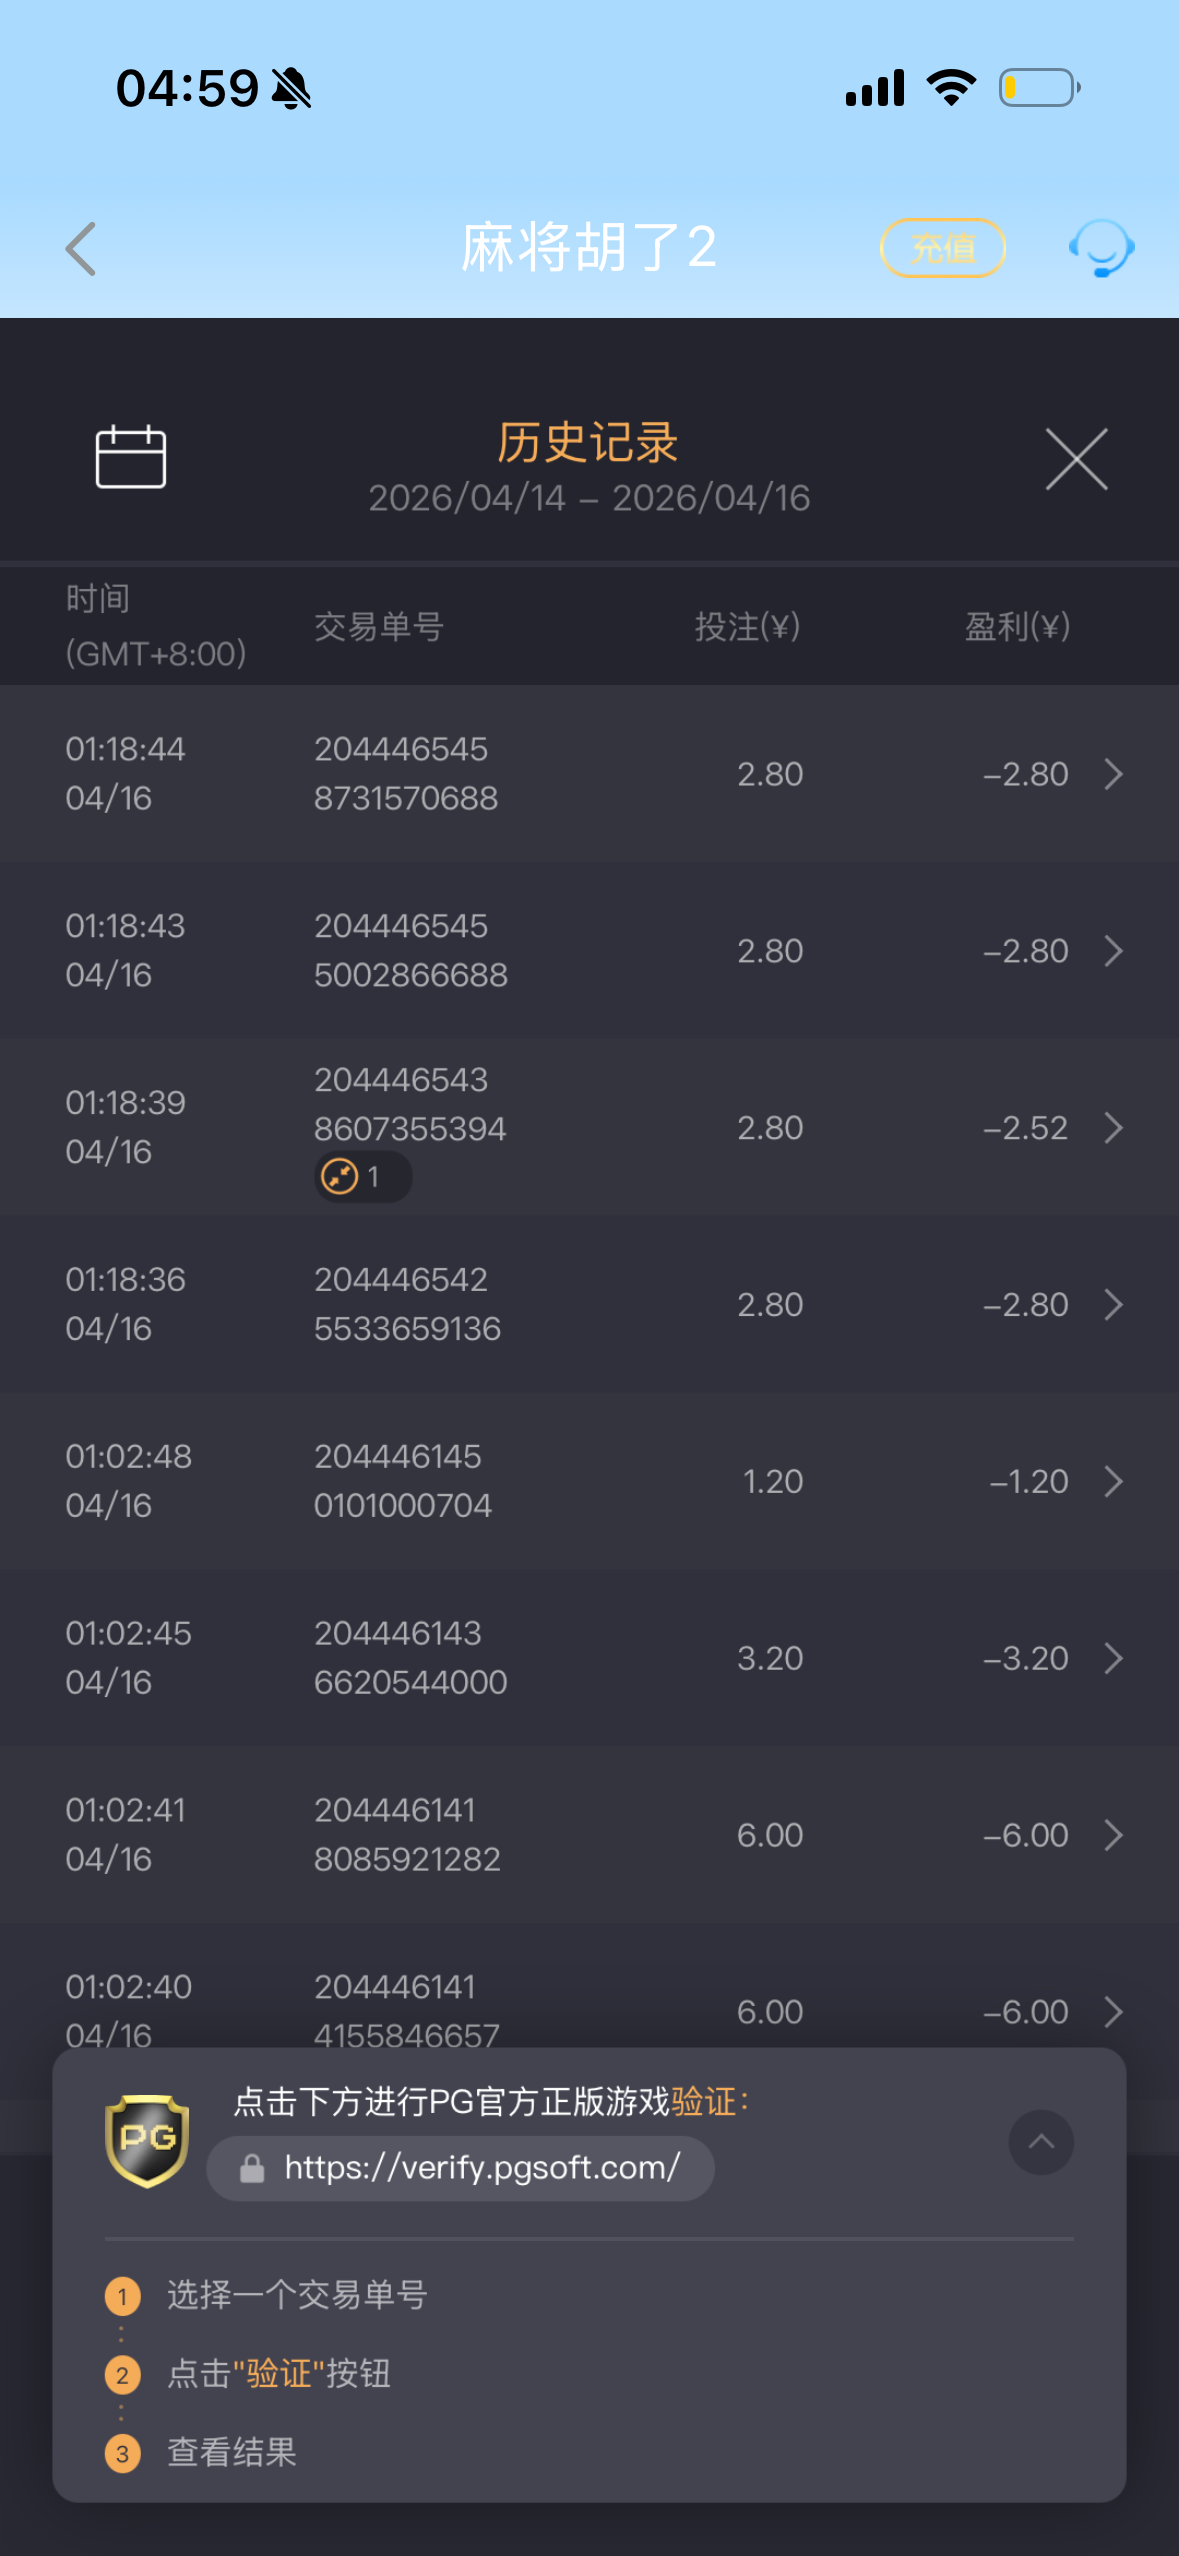Image resolution: width=1179 pixels, height=2556 pixels.
Task: Tap the free-spin badge icon on 01:18:39 record
Action: coord(341,1177)
